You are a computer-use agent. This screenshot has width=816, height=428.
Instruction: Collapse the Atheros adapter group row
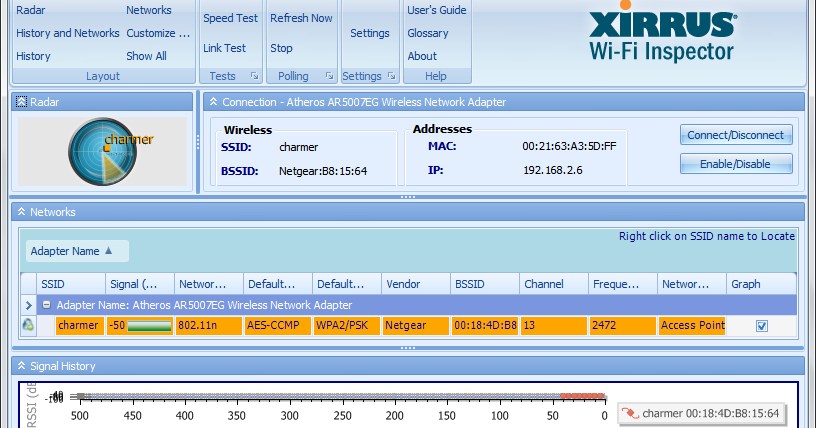coord(46,305)
